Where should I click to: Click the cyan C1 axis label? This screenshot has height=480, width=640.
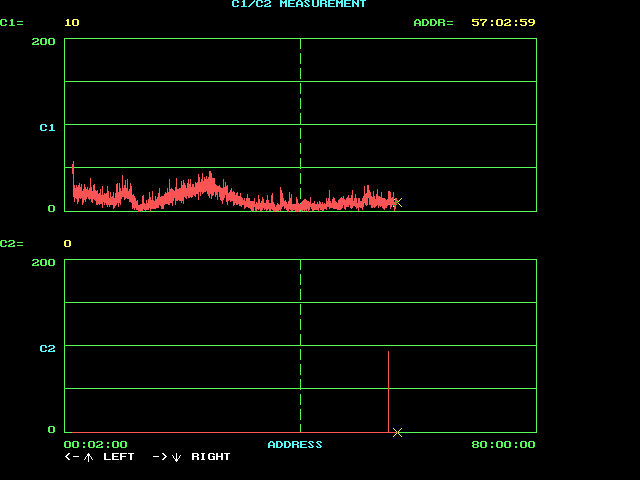tap(47, 128)
